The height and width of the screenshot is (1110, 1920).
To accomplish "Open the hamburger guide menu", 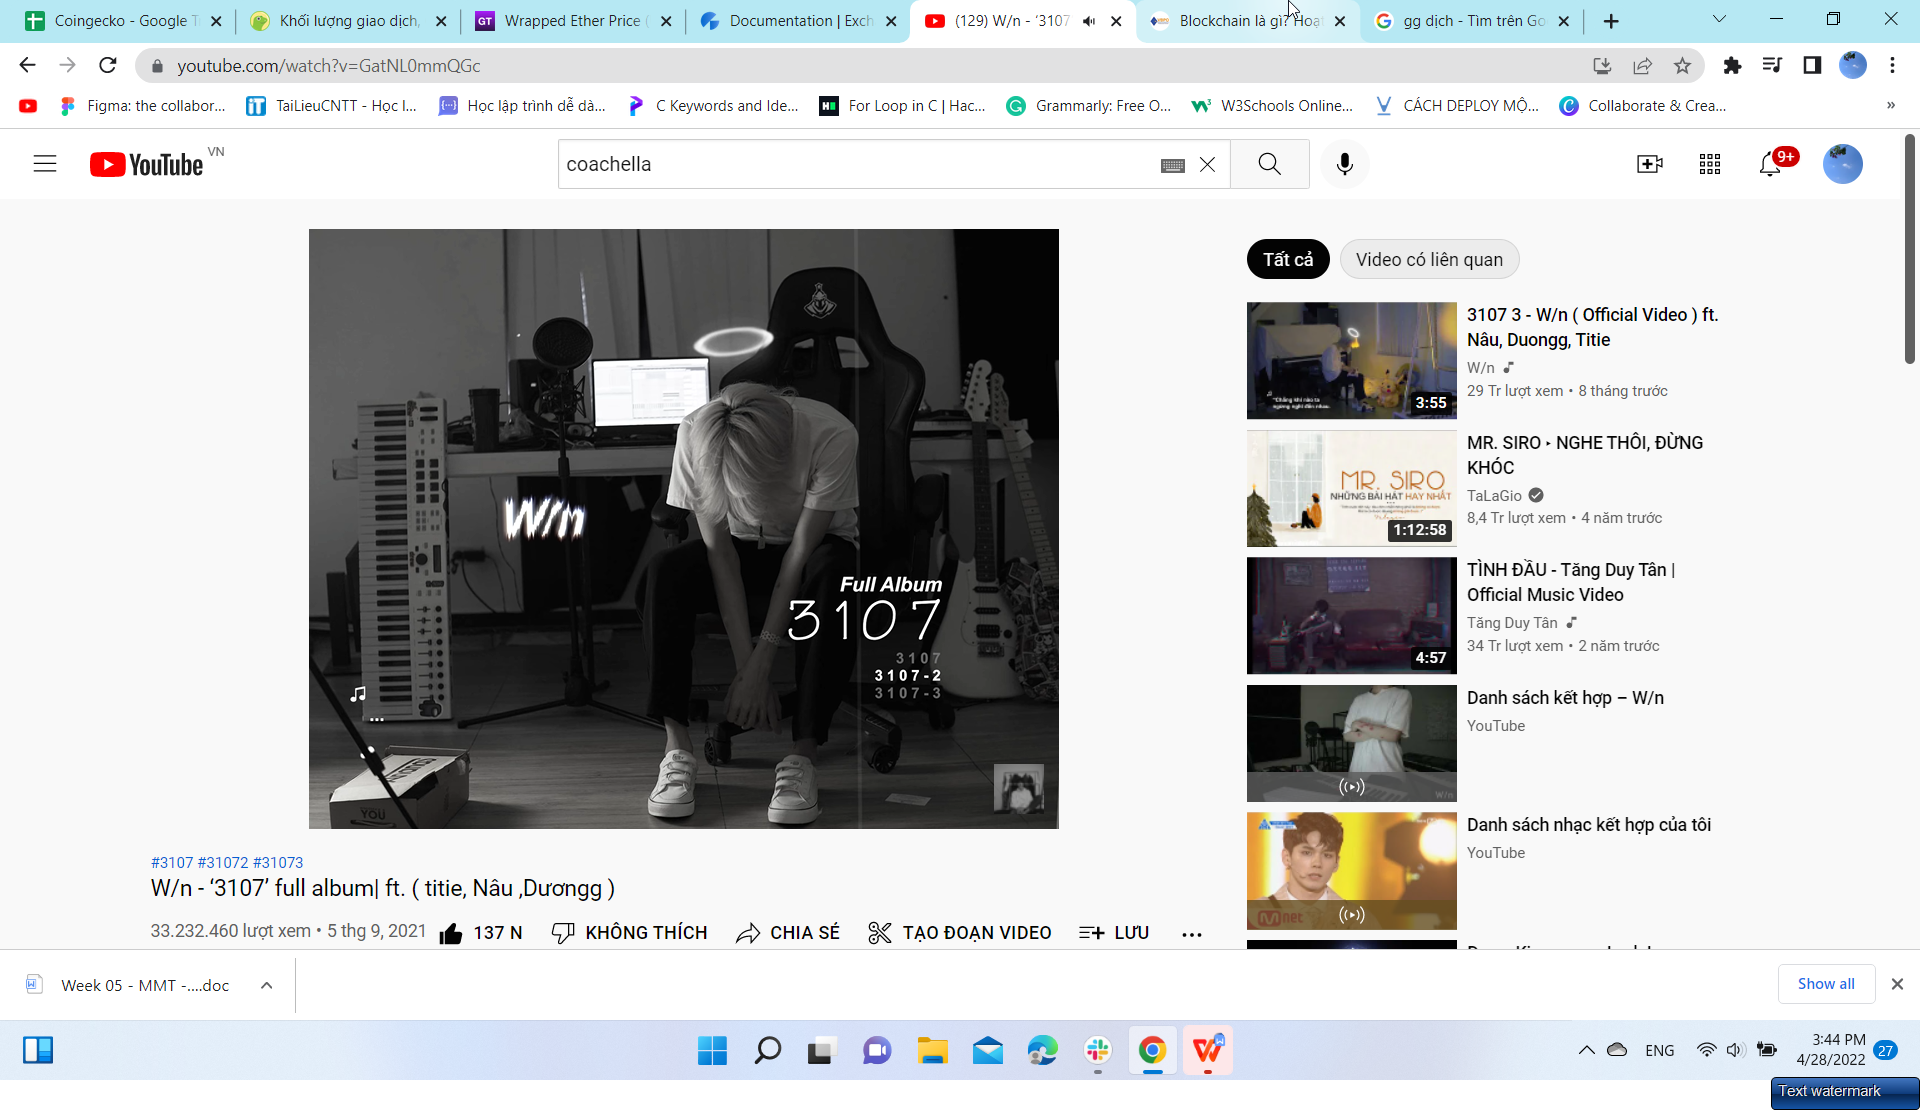I will click(45, 164).
